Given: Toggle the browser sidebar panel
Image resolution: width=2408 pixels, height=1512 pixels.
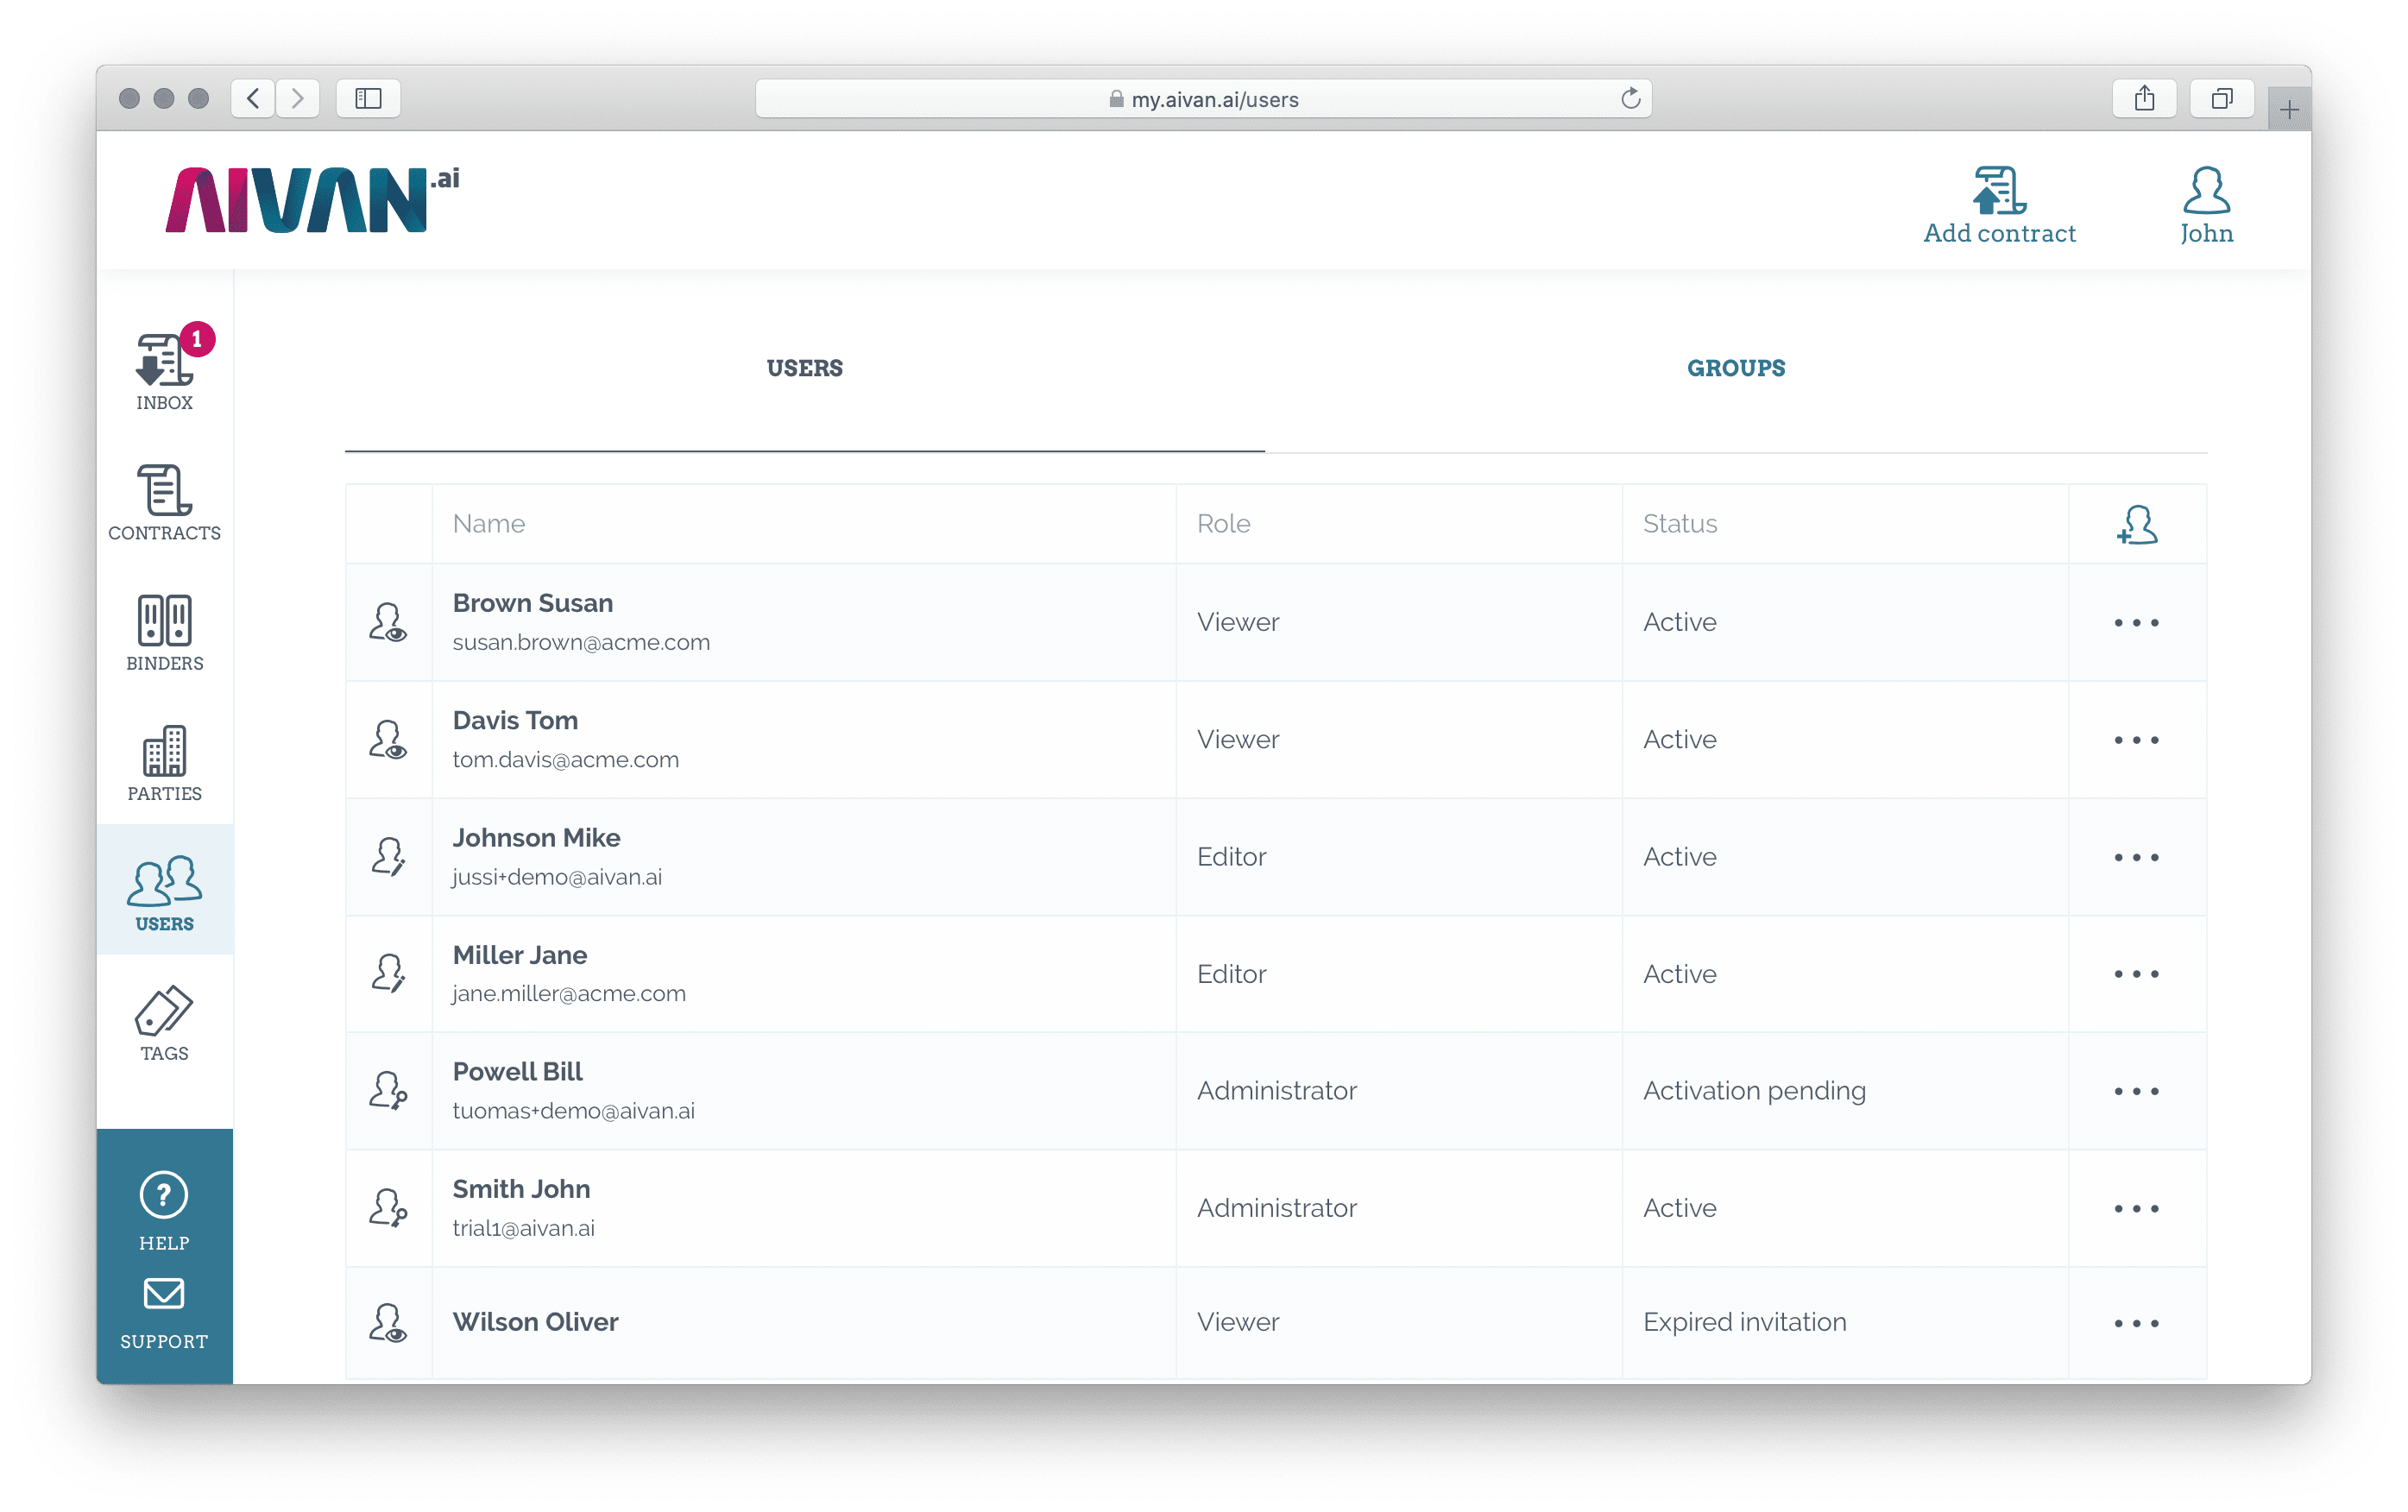Looking at the screenshot, I should click(x=368, y=98).
